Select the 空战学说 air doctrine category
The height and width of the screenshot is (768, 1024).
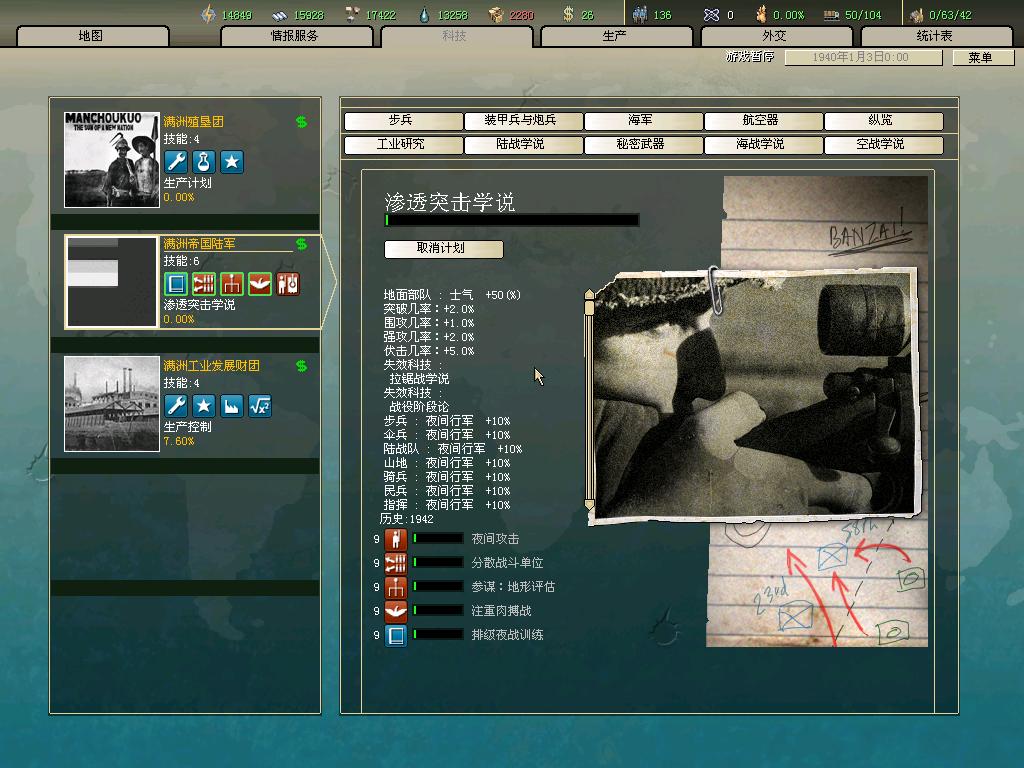click(884, 145)
